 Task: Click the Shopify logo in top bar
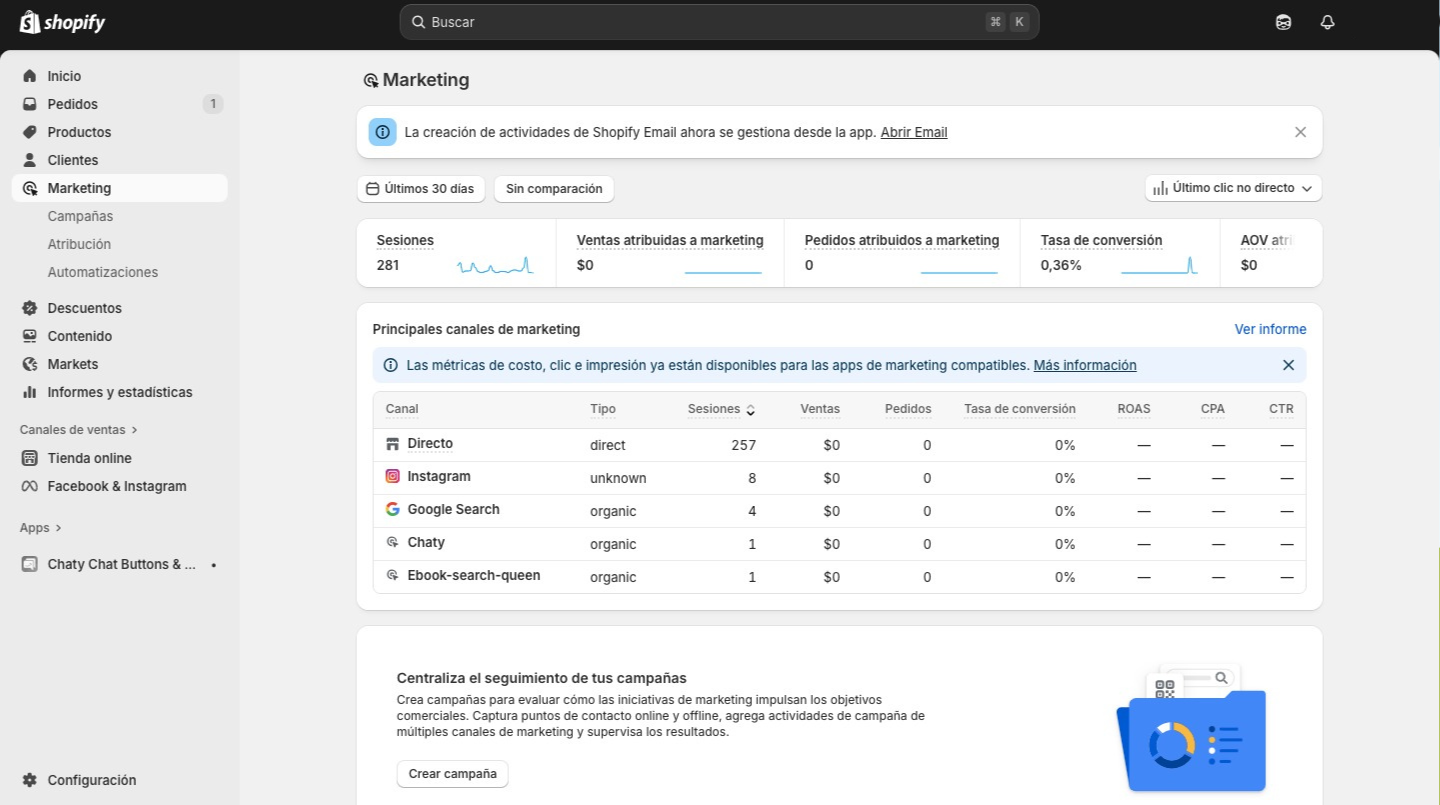pos(62,22)
